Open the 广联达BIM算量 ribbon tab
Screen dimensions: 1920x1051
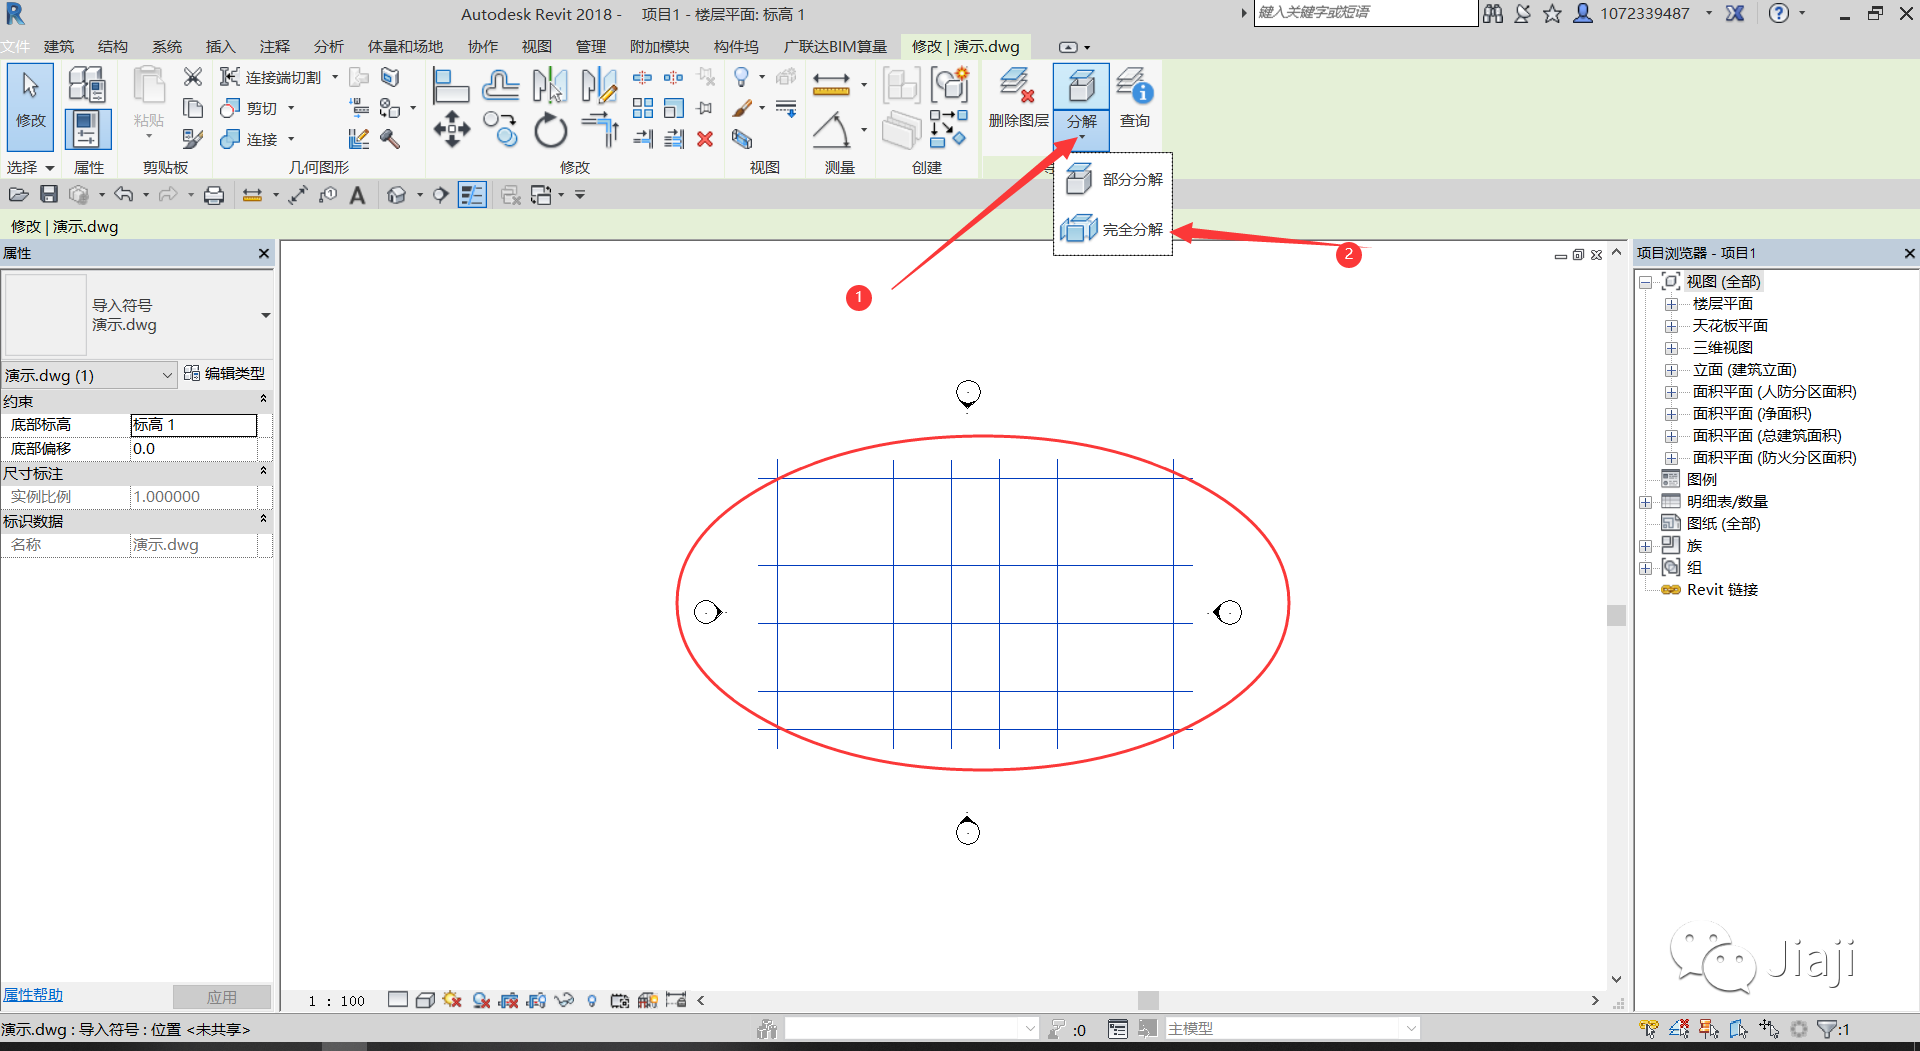click(835, 46)
